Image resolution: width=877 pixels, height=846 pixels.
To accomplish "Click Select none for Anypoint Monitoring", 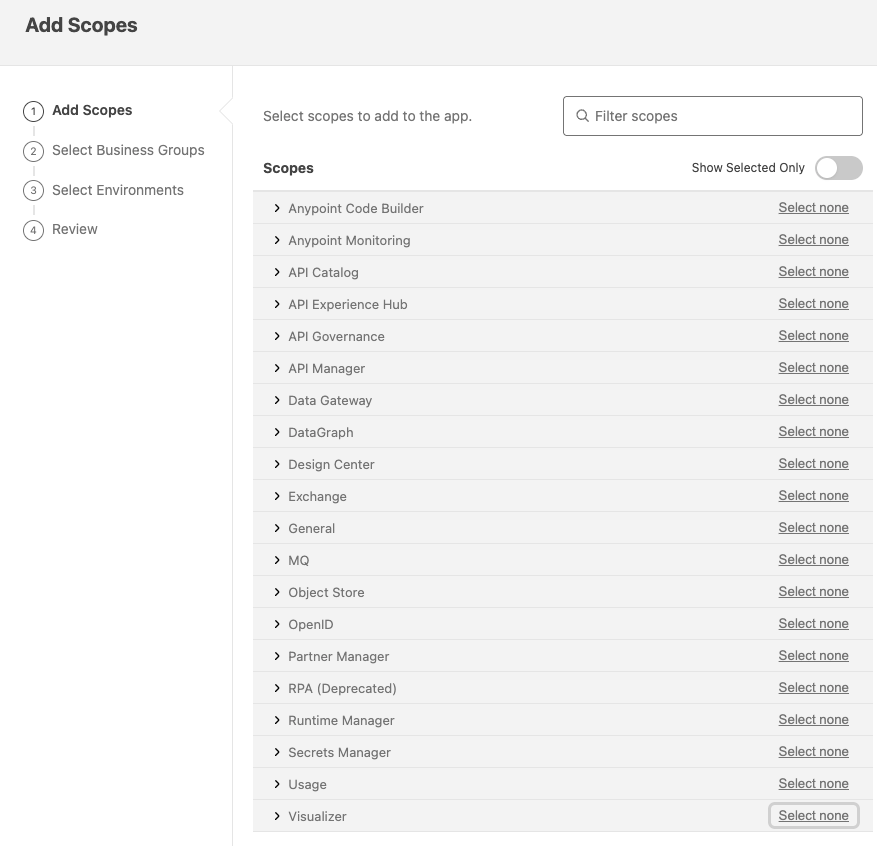I will pos(813,240).
